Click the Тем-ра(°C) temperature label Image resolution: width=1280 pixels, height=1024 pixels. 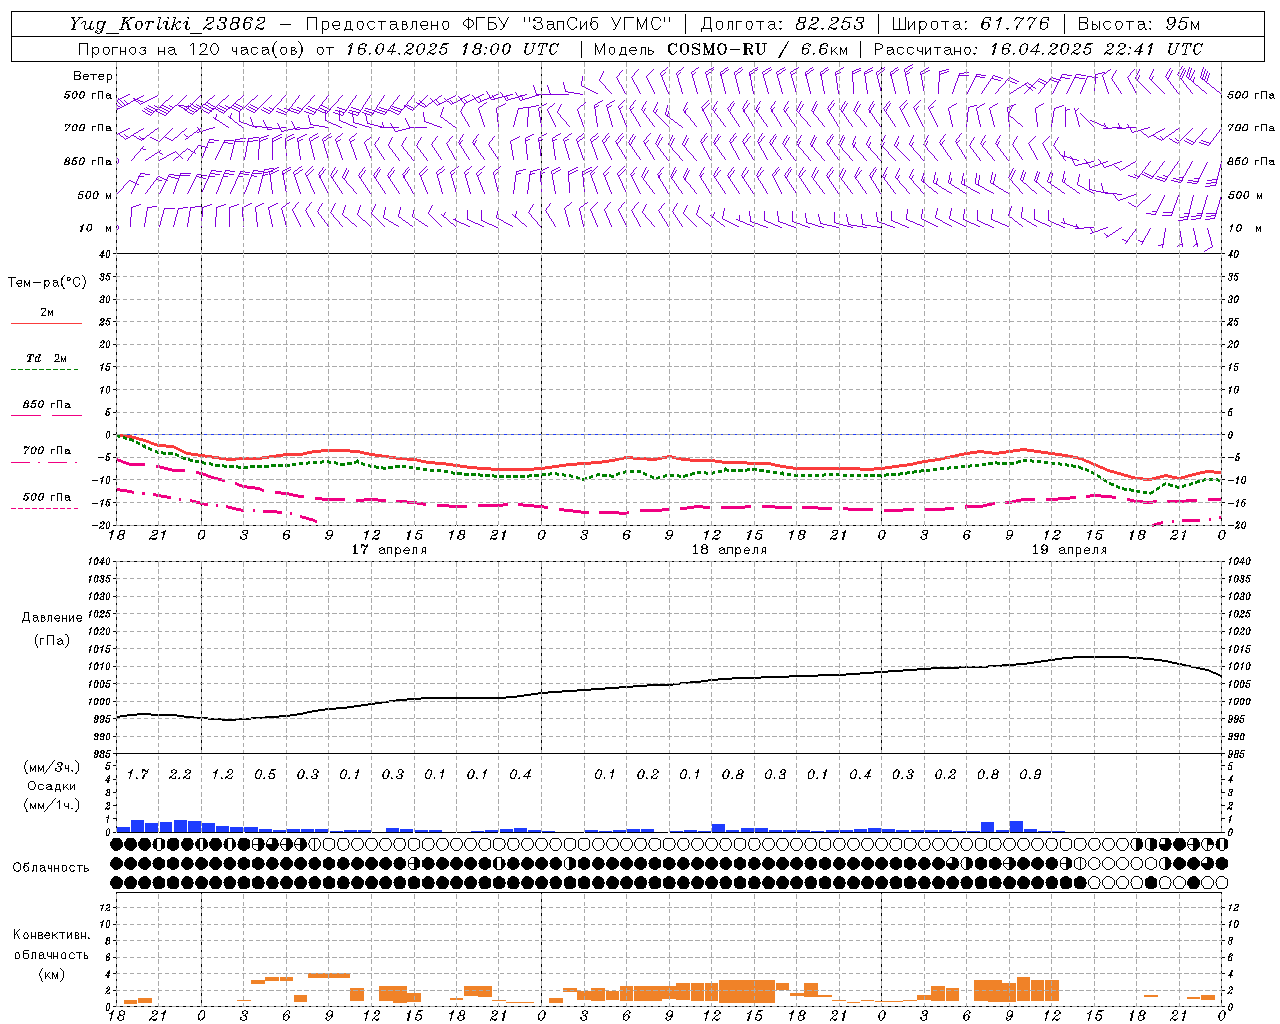coord(47,283)
